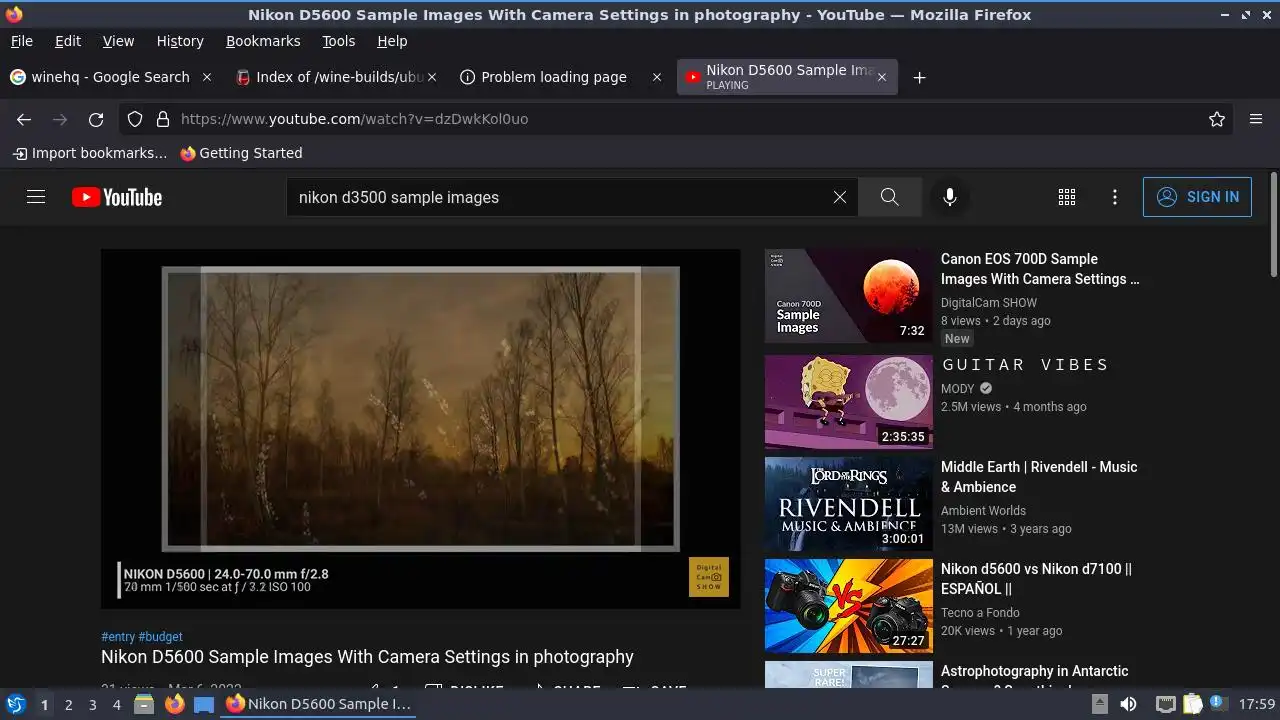
Task: Open the Ambient Worlds channel link
Action: pyautogui.click(x=983, y=511)
